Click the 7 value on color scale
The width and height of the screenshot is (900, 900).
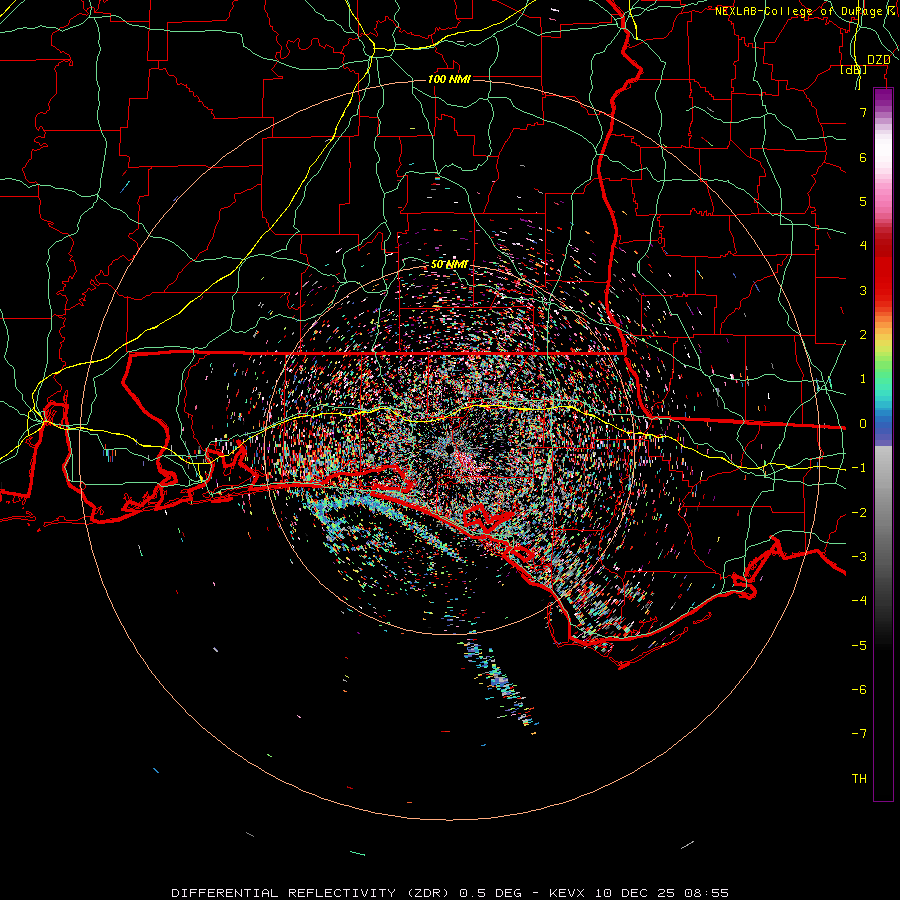863,112
